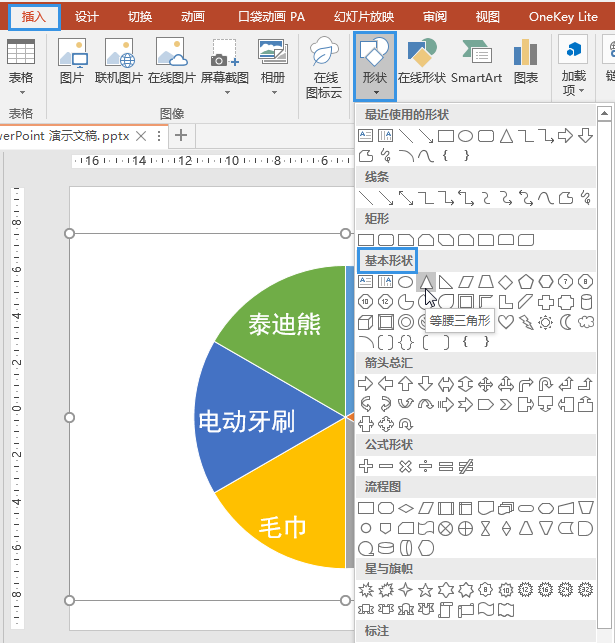The width and height of the screenshot is (615, 643).
Task: Open the SmartArt insert tool
Action: (476, 62)
